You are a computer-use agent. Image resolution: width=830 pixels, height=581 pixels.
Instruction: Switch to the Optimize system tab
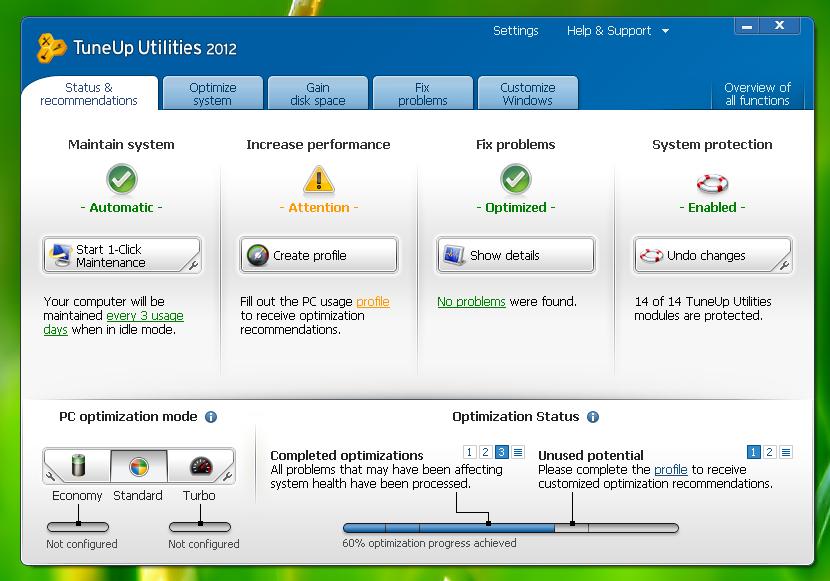tap(213, 94)
